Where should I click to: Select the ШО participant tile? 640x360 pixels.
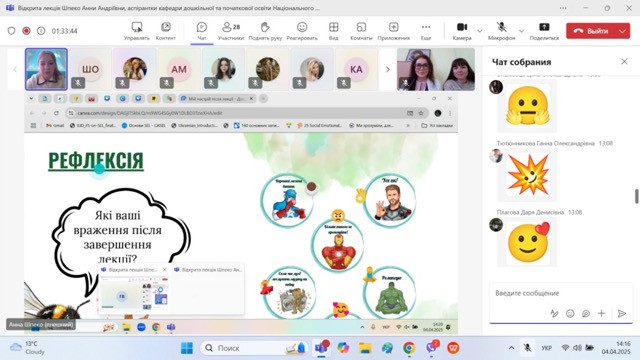(x=90, y=69)
